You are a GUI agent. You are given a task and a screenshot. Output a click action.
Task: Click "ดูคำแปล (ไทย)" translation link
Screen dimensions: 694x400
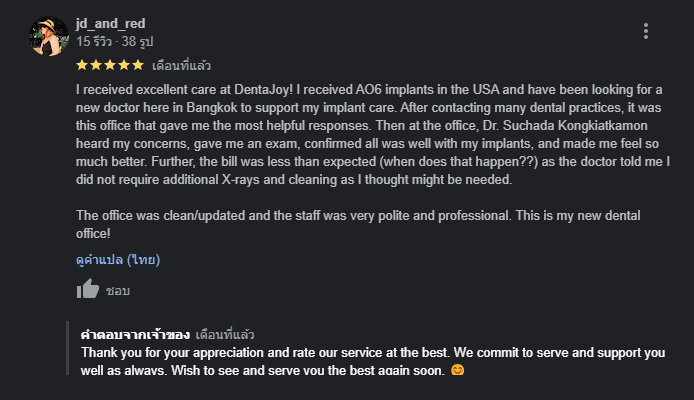118,260
